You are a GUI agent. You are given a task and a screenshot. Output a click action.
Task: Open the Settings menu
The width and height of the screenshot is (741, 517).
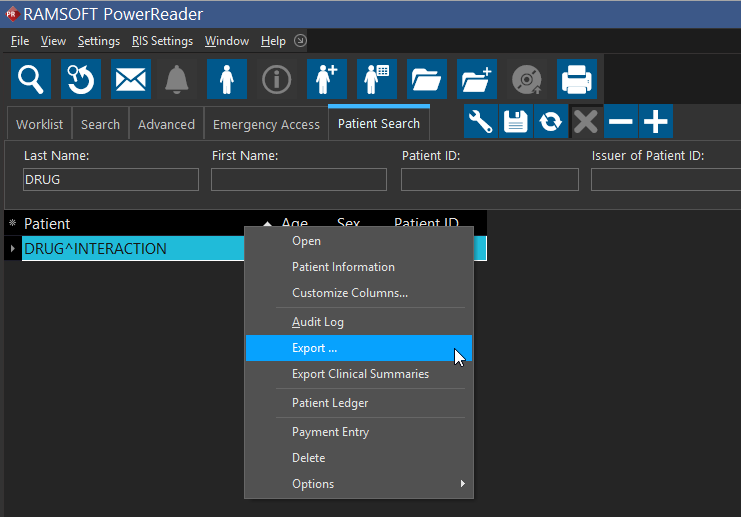click(99, 41)
